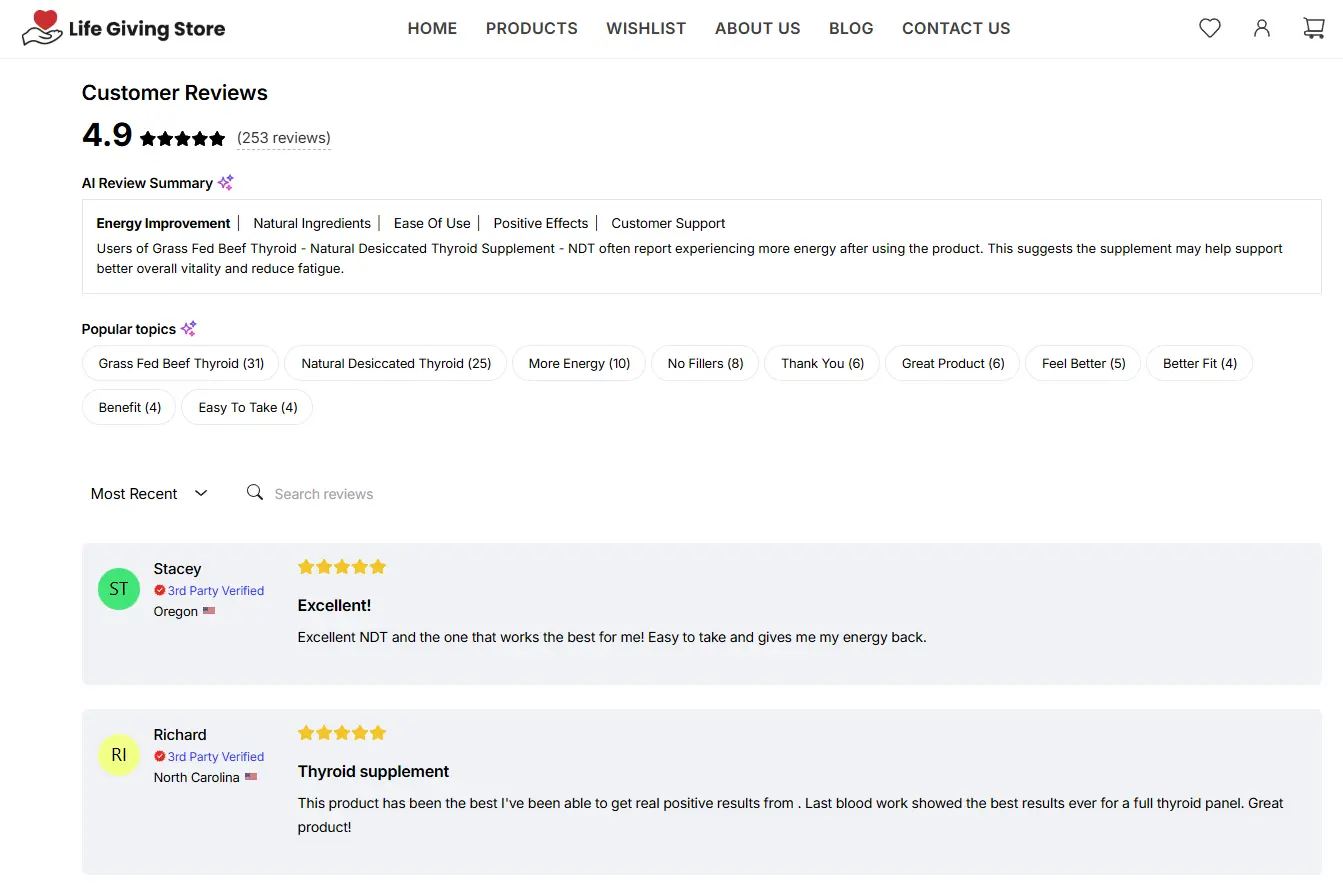Click Richard's RI avatar circle
1343x890 pixels.
[x=119, y=755]
